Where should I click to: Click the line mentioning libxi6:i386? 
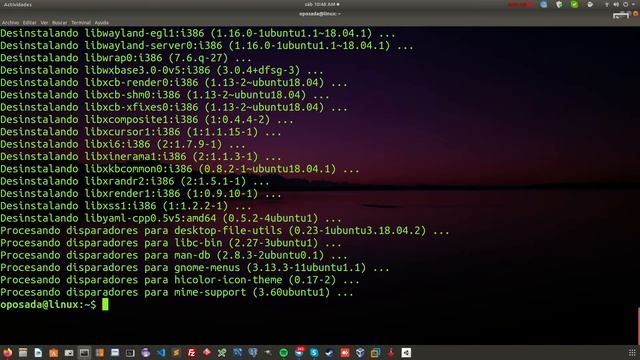click(x=122, y=144)
